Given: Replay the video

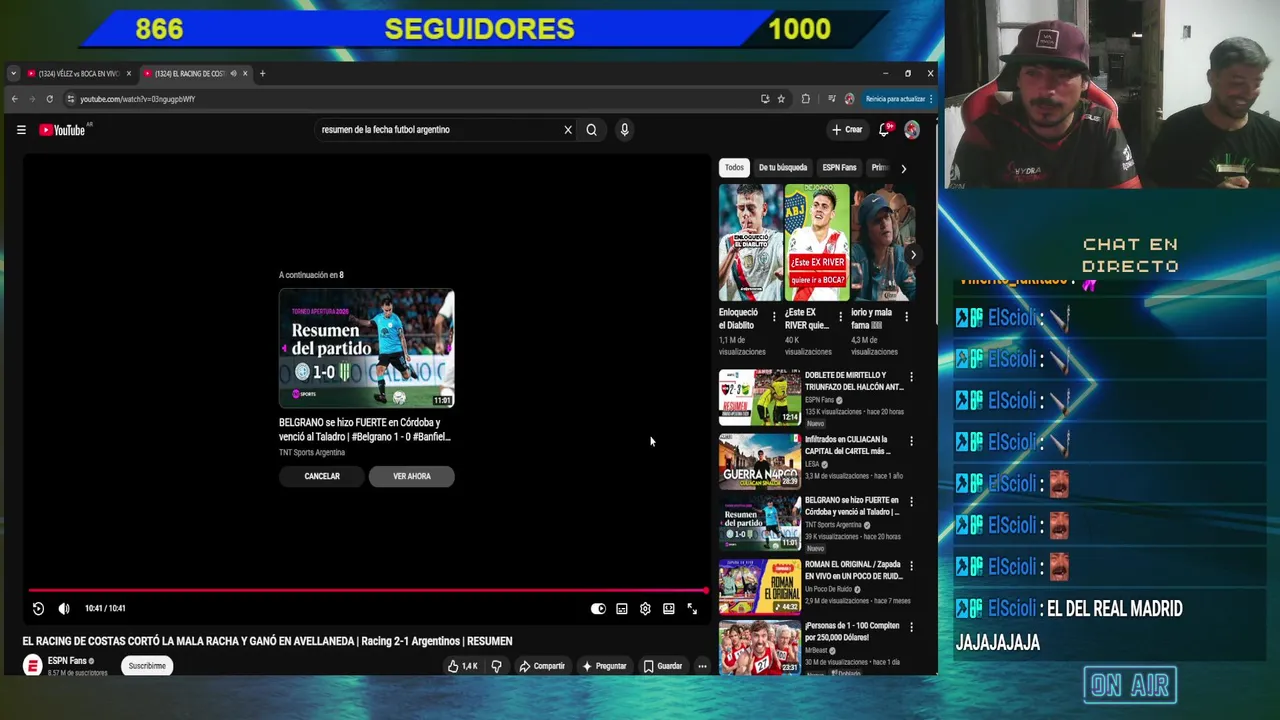Looking at the screenshot, I should (x=38, y=608).
